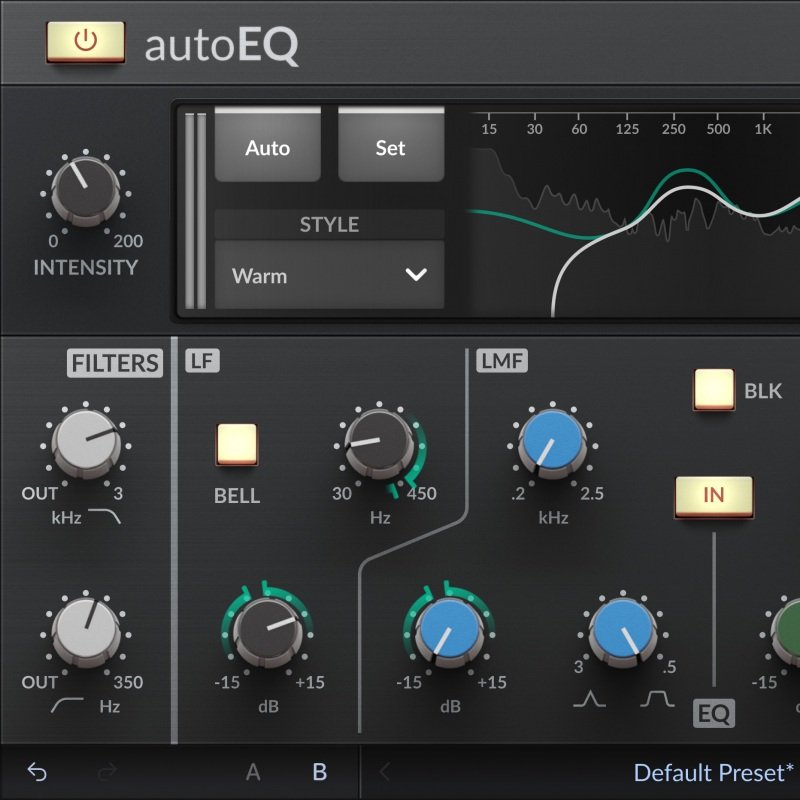Click the Warm dropdown chevron arrow
The height and width of the screenshot is (800, 800).
click(x=416, y=275)
